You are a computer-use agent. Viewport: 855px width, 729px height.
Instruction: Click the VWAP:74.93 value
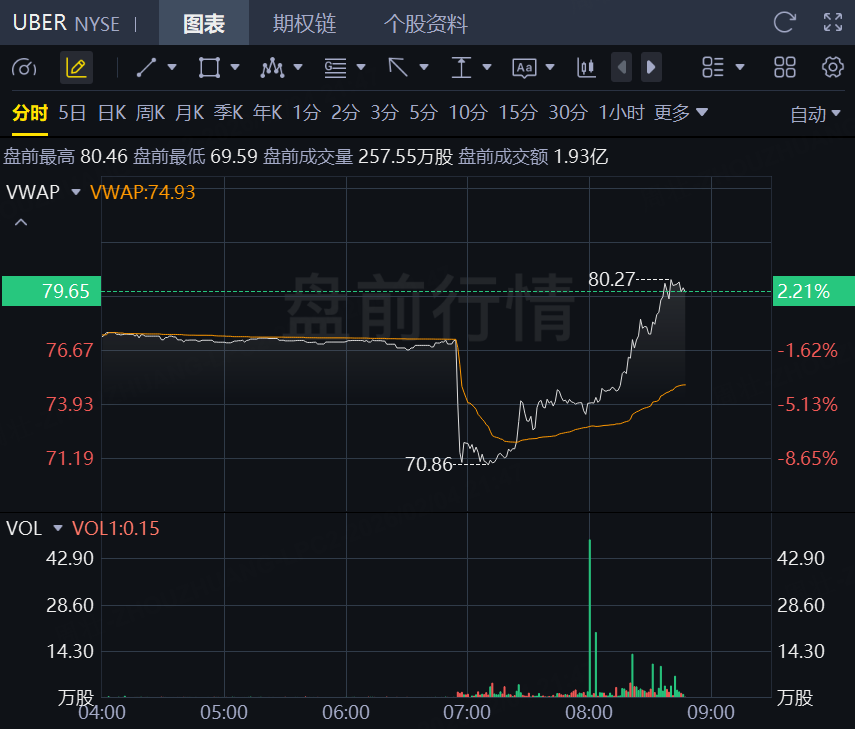142,192
